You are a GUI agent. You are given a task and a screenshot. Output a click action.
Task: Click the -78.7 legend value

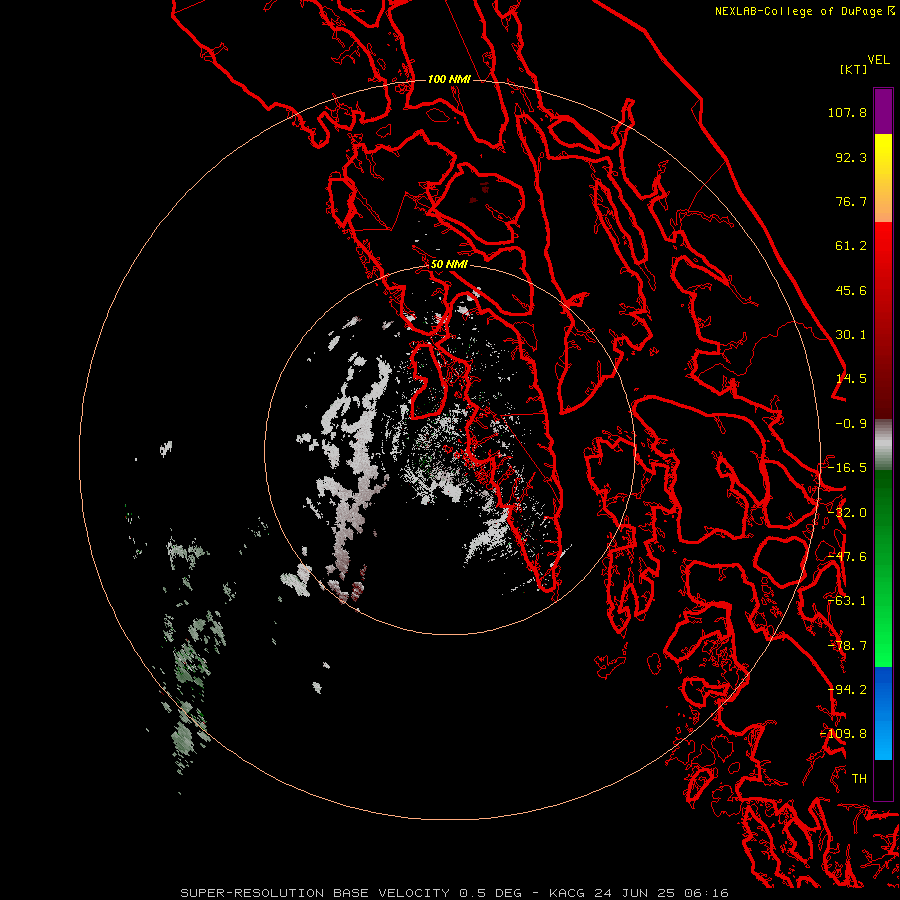pos(847,646)
